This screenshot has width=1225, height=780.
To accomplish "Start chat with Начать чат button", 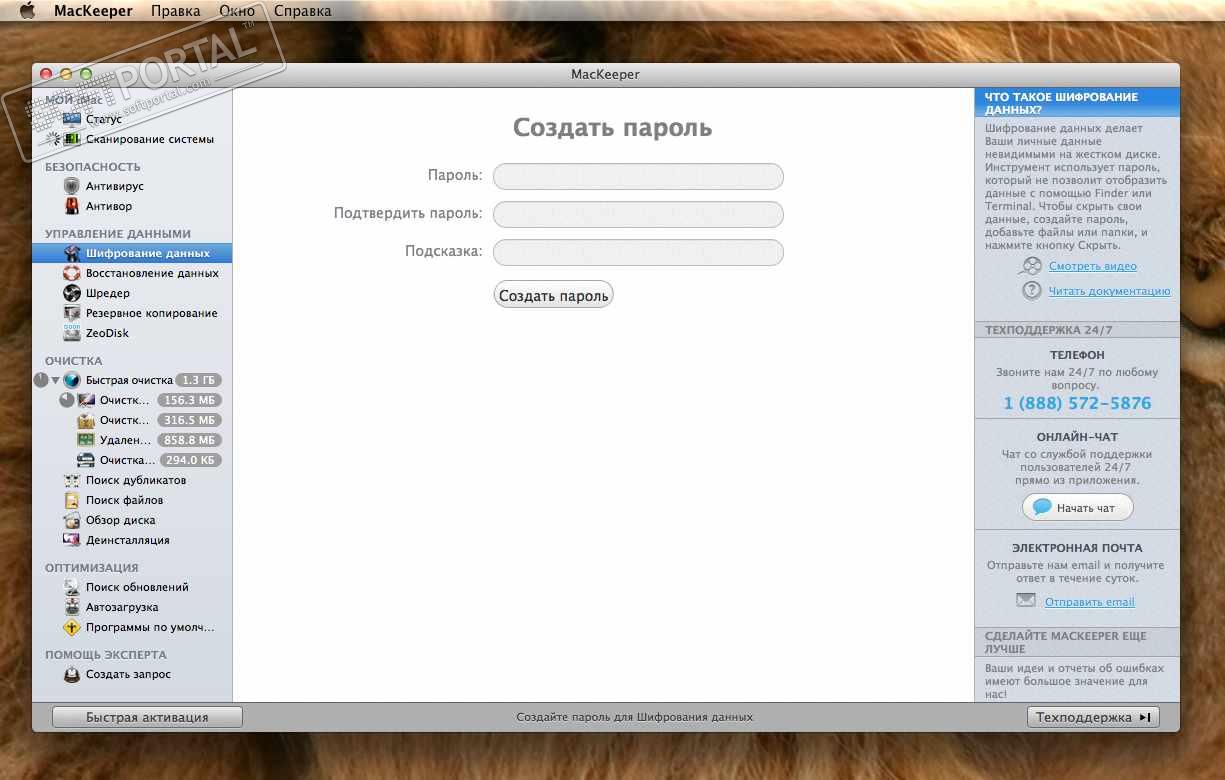I will point(1077,507).
